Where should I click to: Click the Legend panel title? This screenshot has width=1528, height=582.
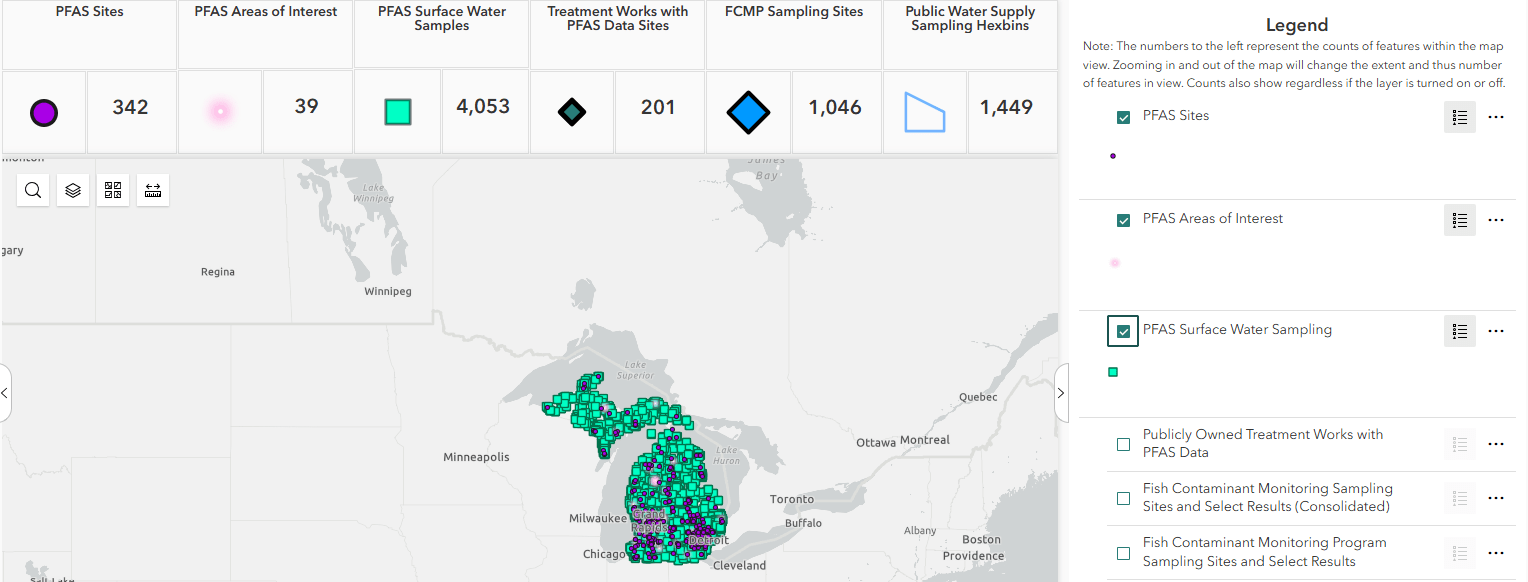click(1297, 25)
